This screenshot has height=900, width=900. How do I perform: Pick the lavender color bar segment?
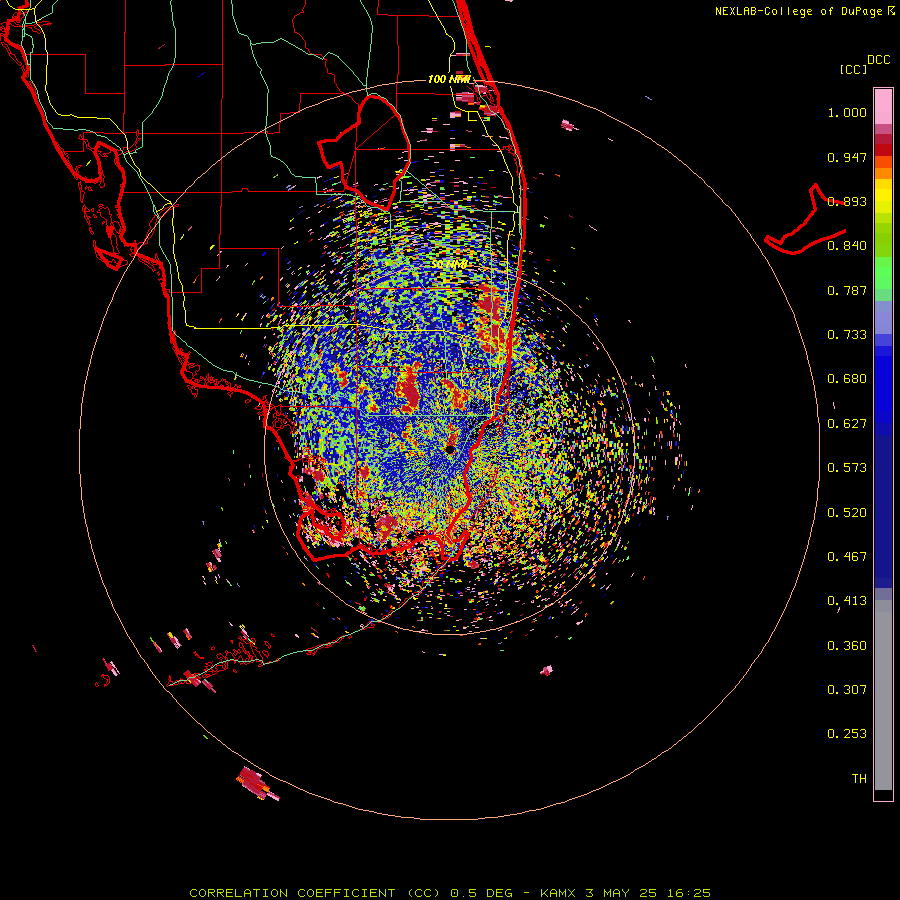[883, 317]
